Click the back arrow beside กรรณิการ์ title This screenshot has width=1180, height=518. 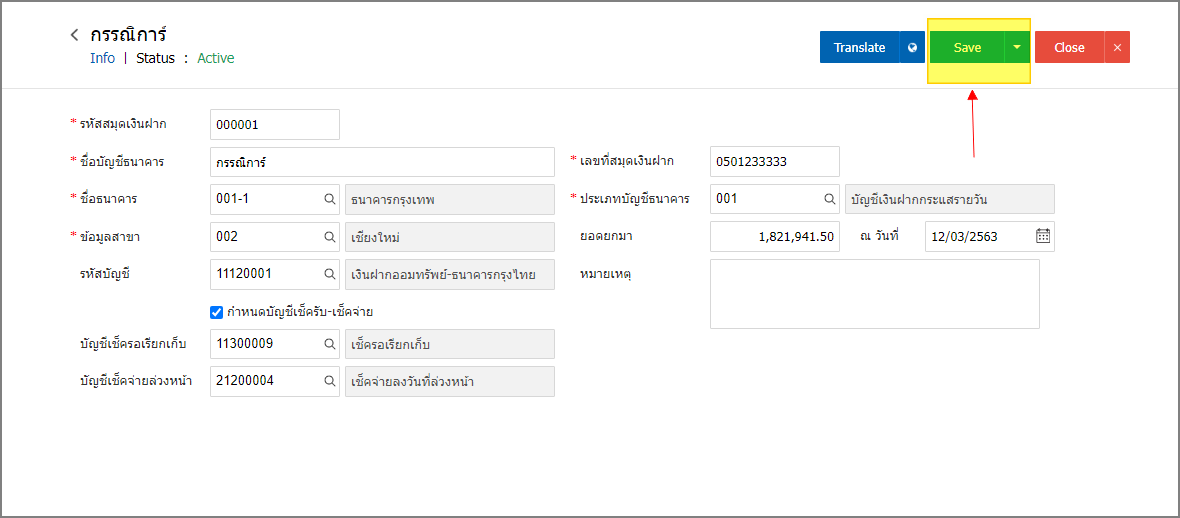point(74,35)
